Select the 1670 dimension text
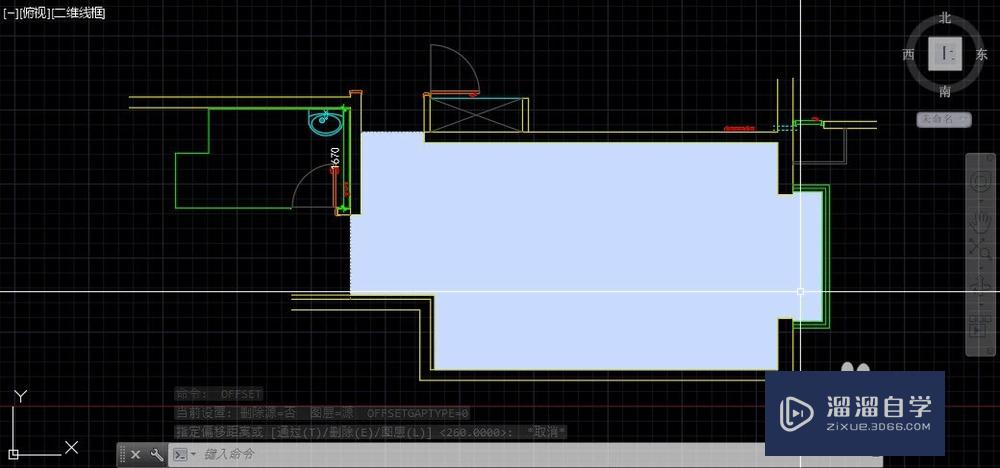The image size is (1000, 468). pyautogui.click(x=336, y=157)
